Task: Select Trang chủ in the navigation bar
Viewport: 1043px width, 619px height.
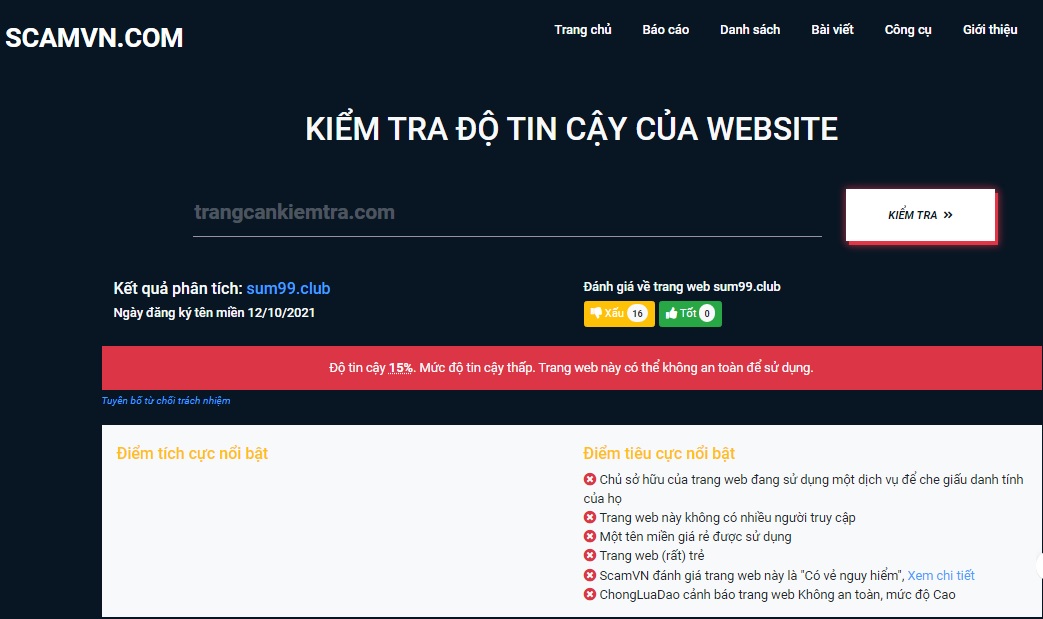Action: point(583,29)
